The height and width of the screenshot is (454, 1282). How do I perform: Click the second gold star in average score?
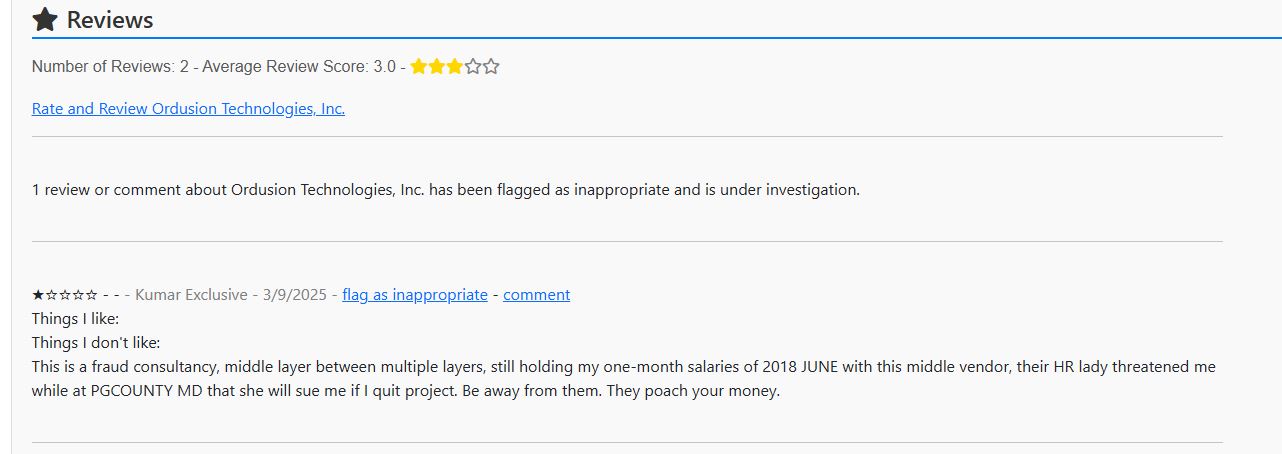437,67
